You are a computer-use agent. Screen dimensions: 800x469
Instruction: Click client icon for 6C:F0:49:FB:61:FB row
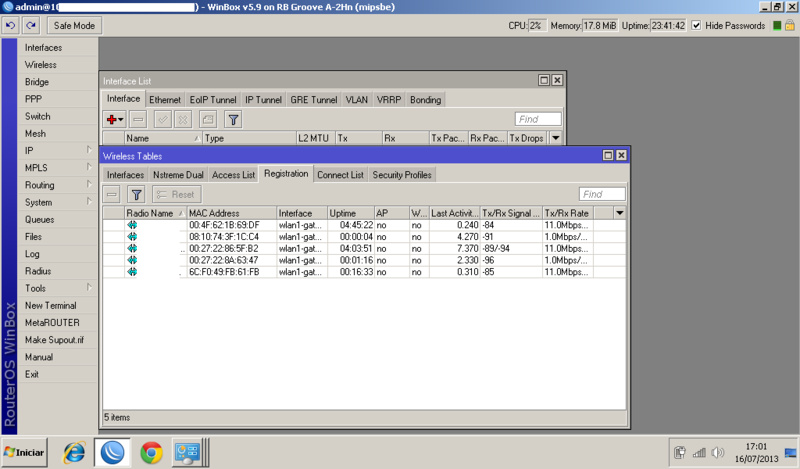[x=132, y=272]
